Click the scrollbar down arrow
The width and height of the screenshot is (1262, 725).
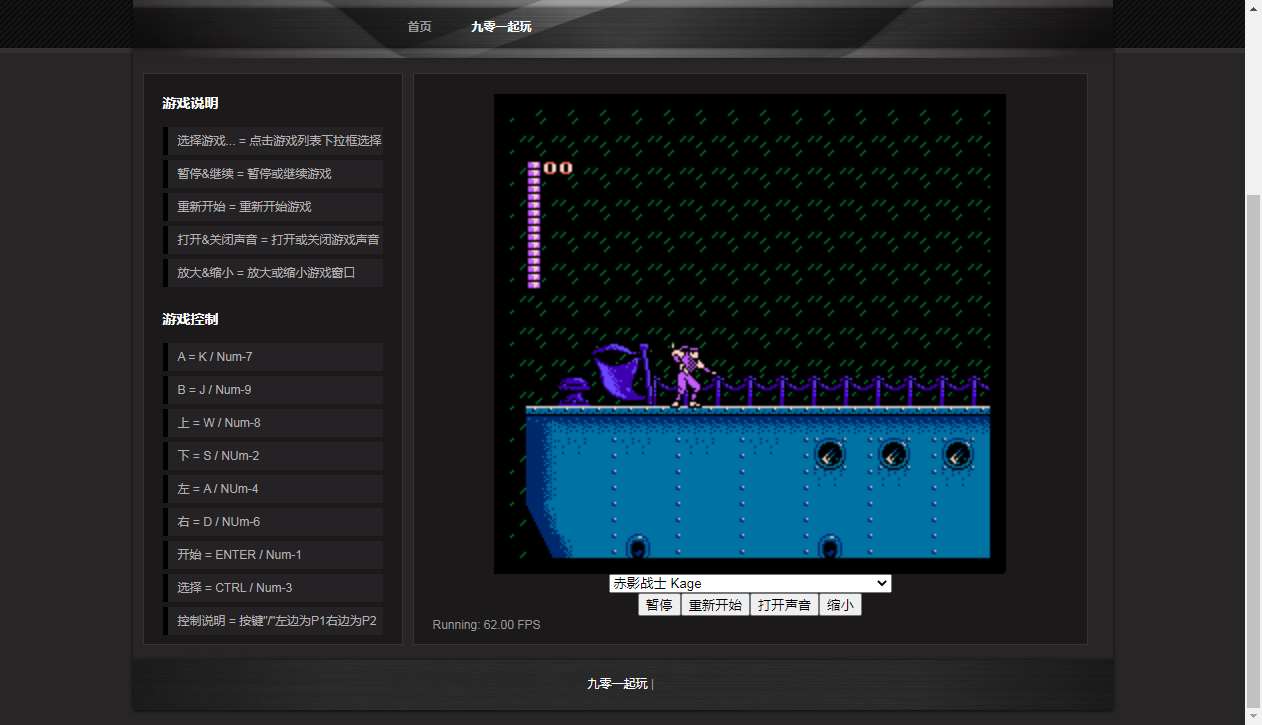pos(1253,716)
